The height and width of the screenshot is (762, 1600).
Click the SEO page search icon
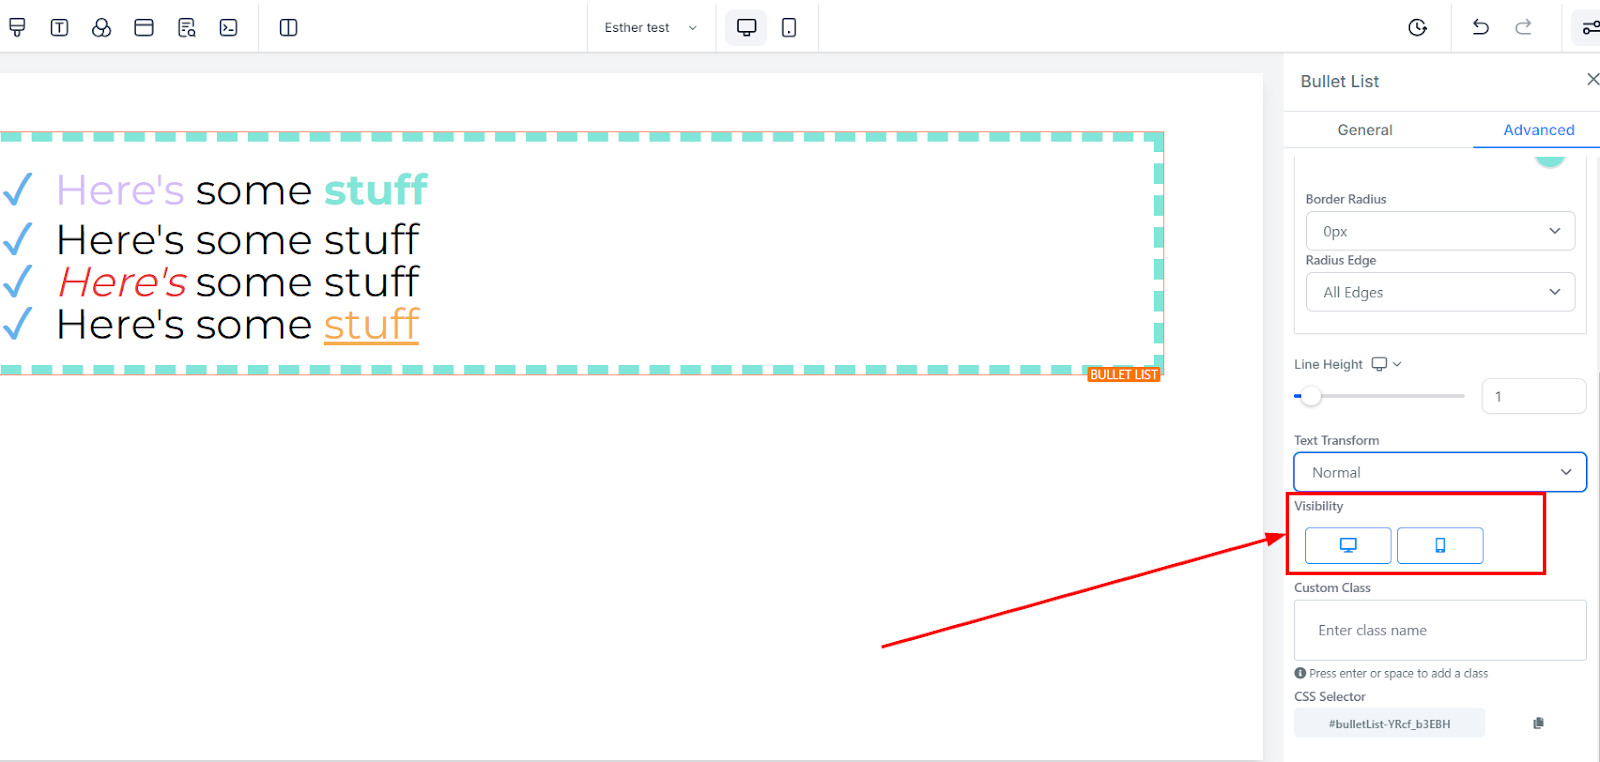[x=186, y=28]
